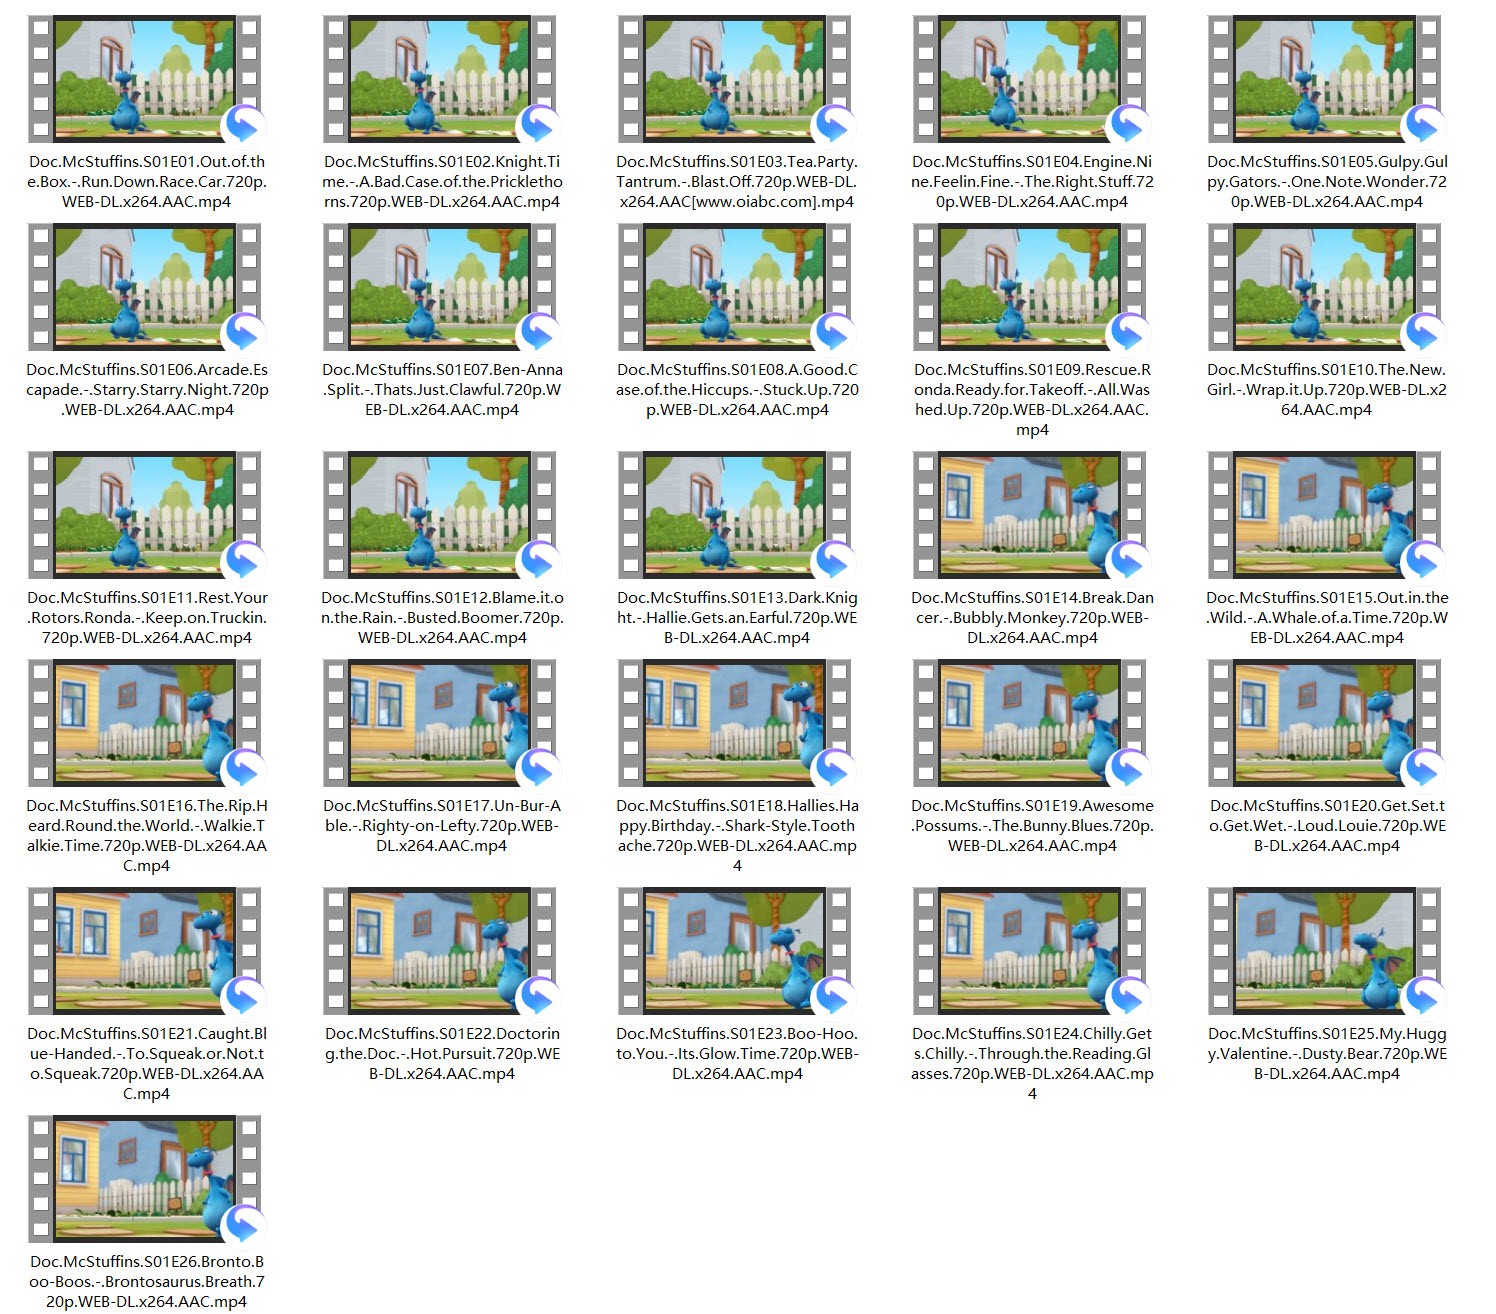Select the S01E01 Out of the Box video thumbnail
Viewport: 1496px width, 1314px height.
pos(146,79)
